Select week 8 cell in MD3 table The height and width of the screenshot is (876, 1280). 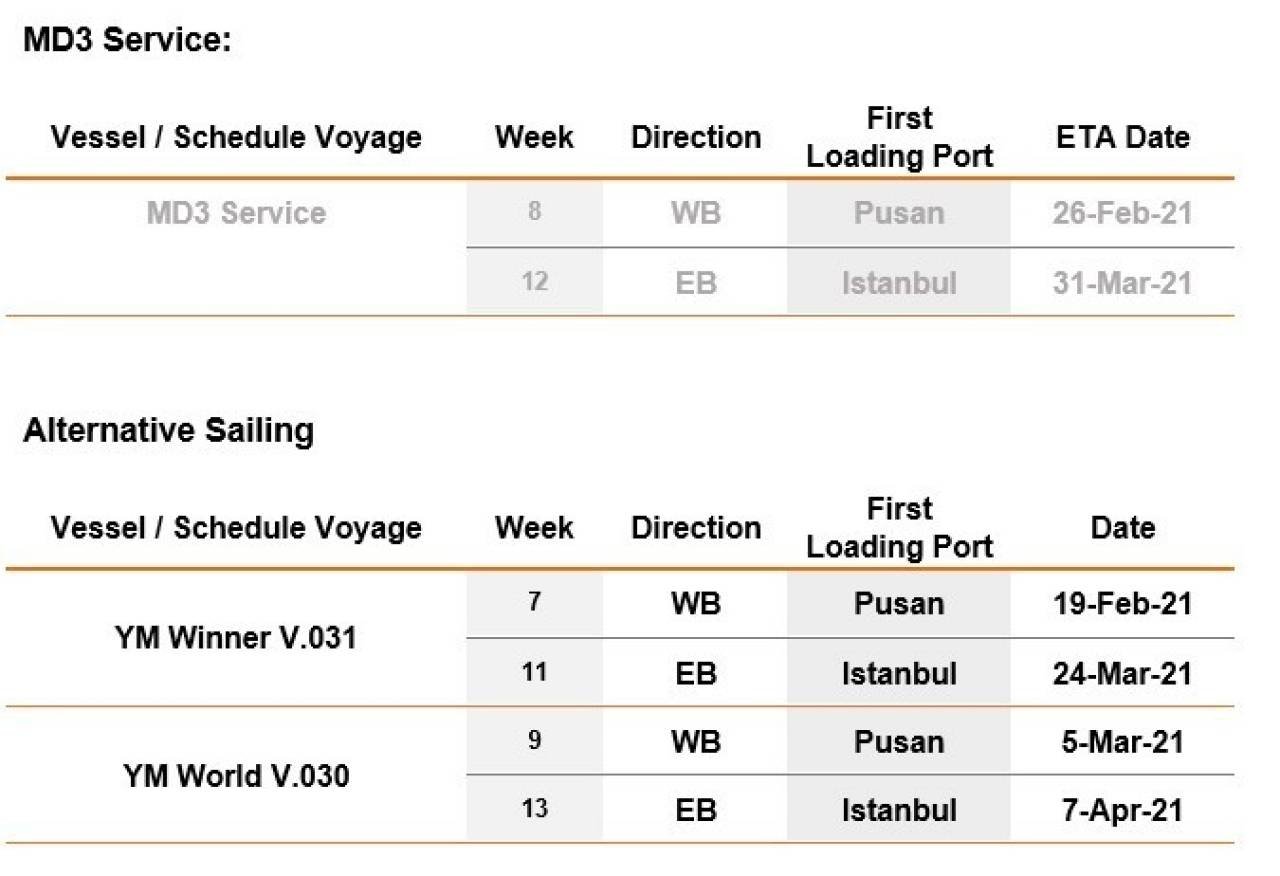pos(535,213)
